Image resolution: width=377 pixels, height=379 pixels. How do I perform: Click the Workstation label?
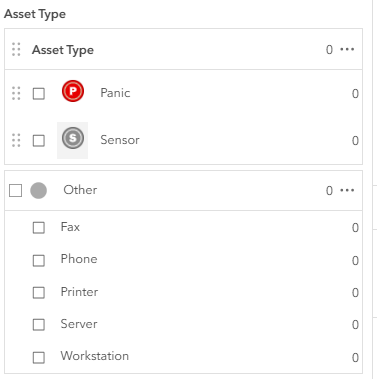(95, 356)
